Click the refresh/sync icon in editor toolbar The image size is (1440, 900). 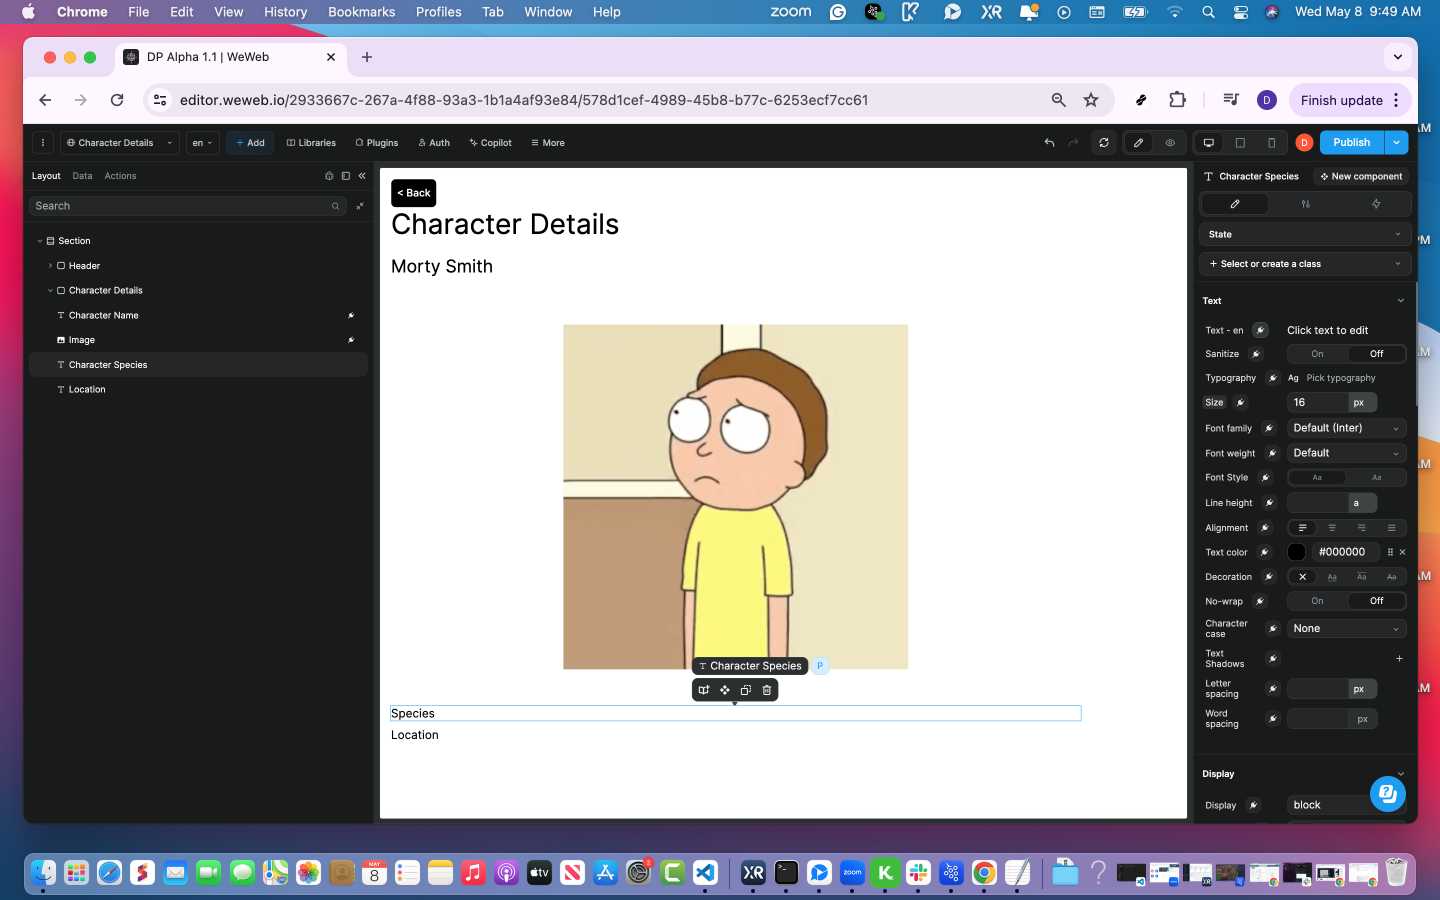1104,143
